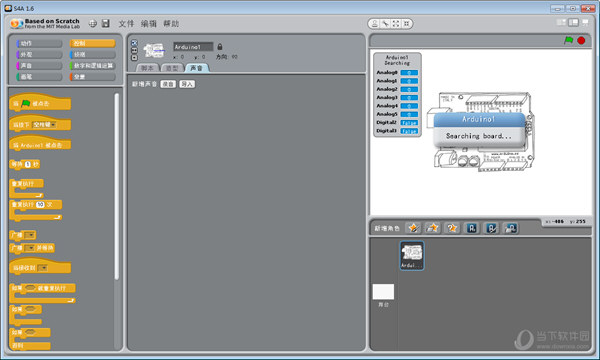Click the current sprite preview thumbnail in header
This screenshot has height=360, width=600.
[x=154, y=50]
